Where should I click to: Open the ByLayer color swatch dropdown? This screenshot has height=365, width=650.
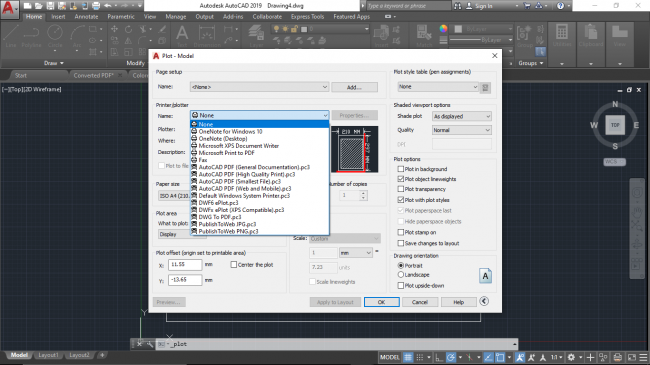483,29
